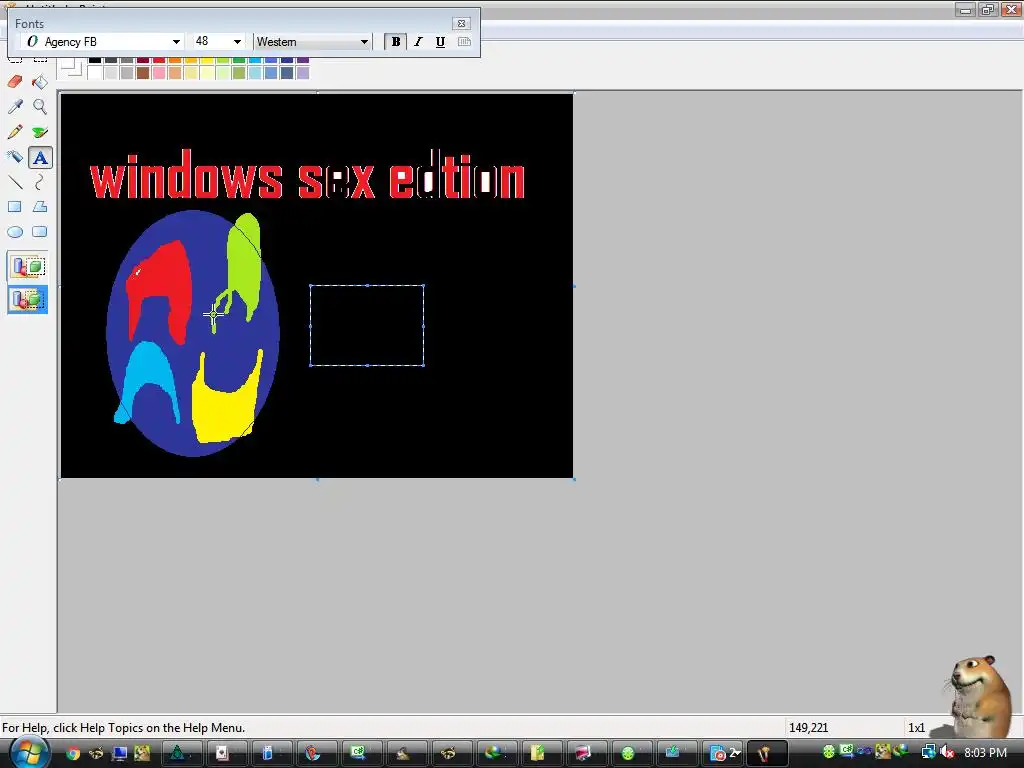1024x768 pixels.
Task: Close the Fonts toolbar
Action: pyautogui.click(x=461, y=24)
